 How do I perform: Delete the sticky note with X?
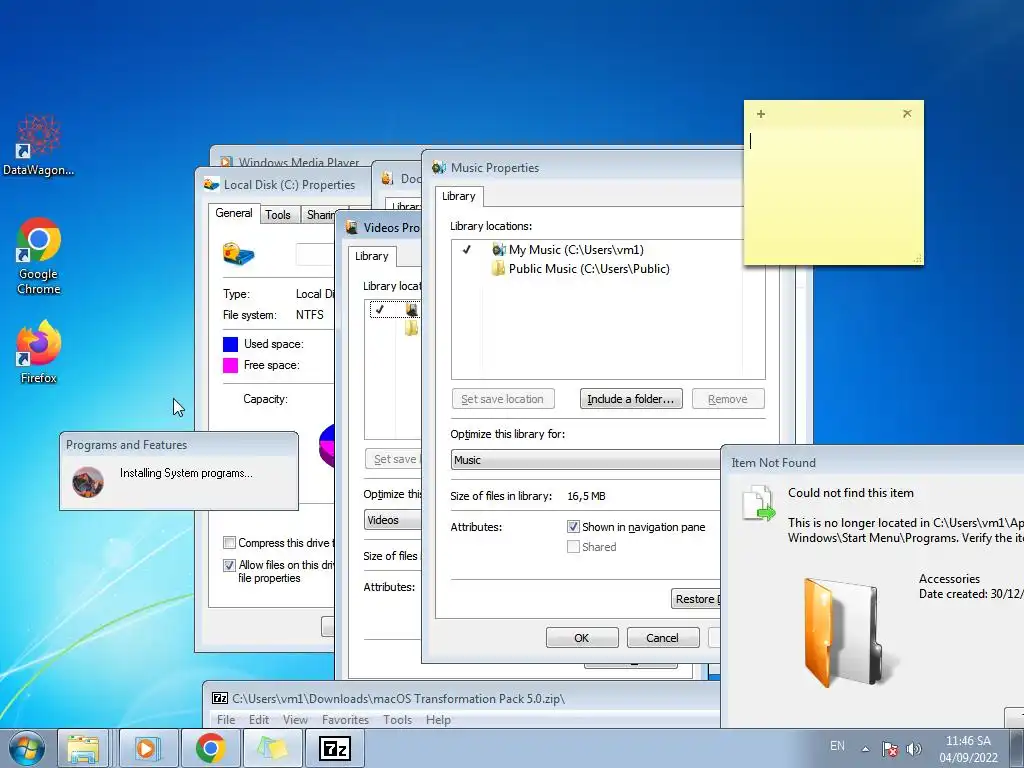907,114
